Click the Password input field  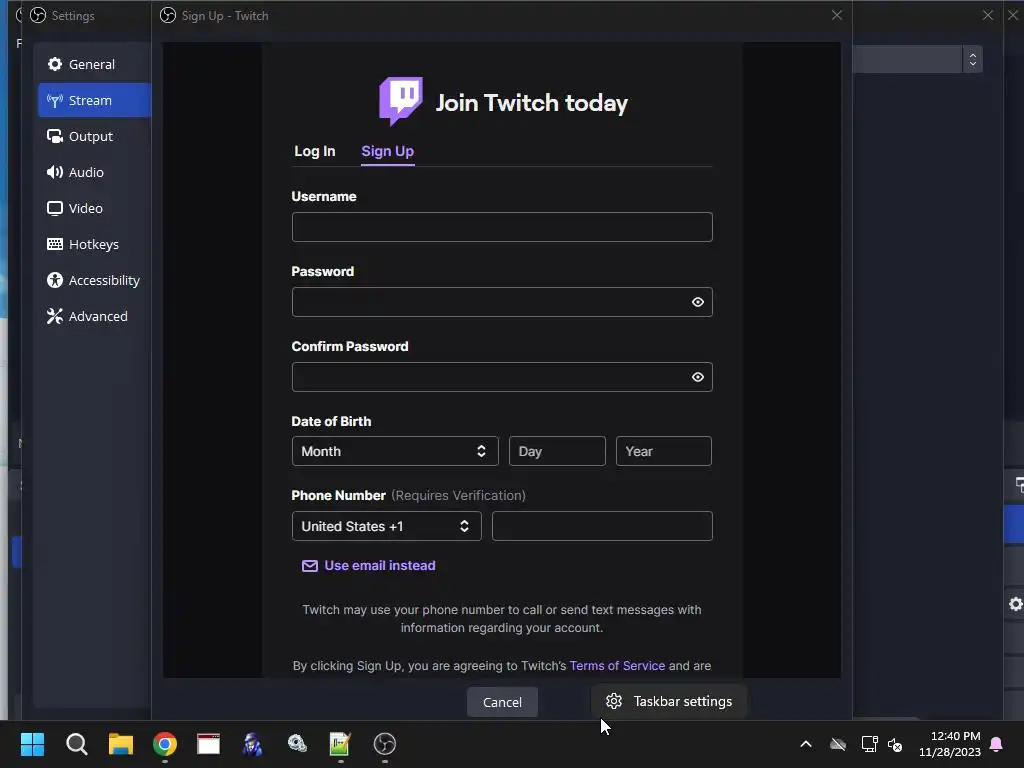click(x=502, y=302)
